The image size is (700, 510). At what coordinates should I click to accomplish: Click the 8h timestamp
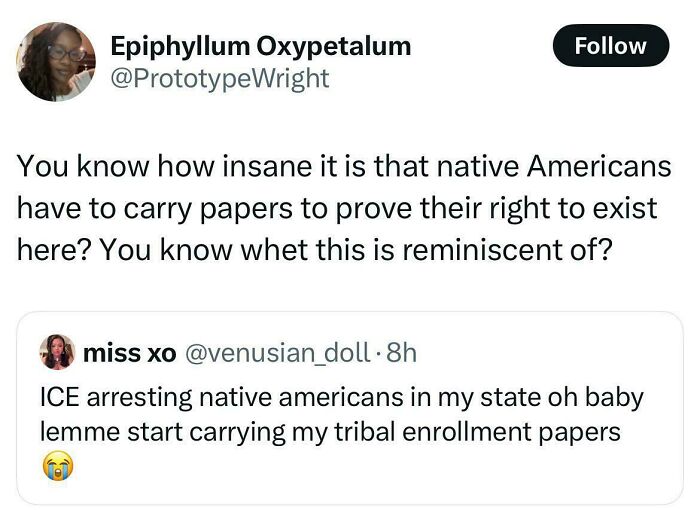pos(400,352)
